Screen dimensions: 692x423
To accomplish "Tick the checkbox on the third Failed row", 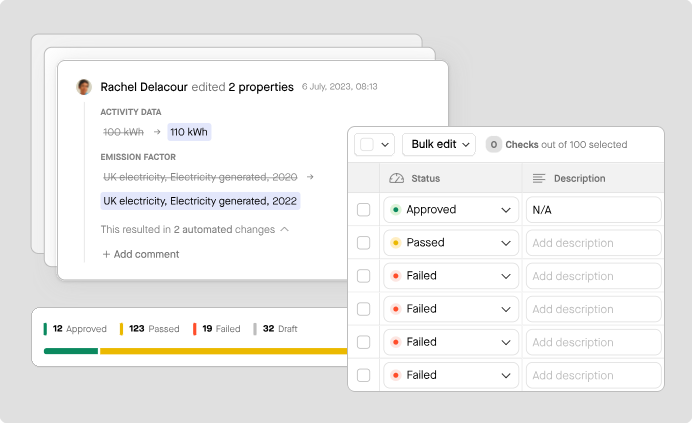I will (x=364, y=342).
